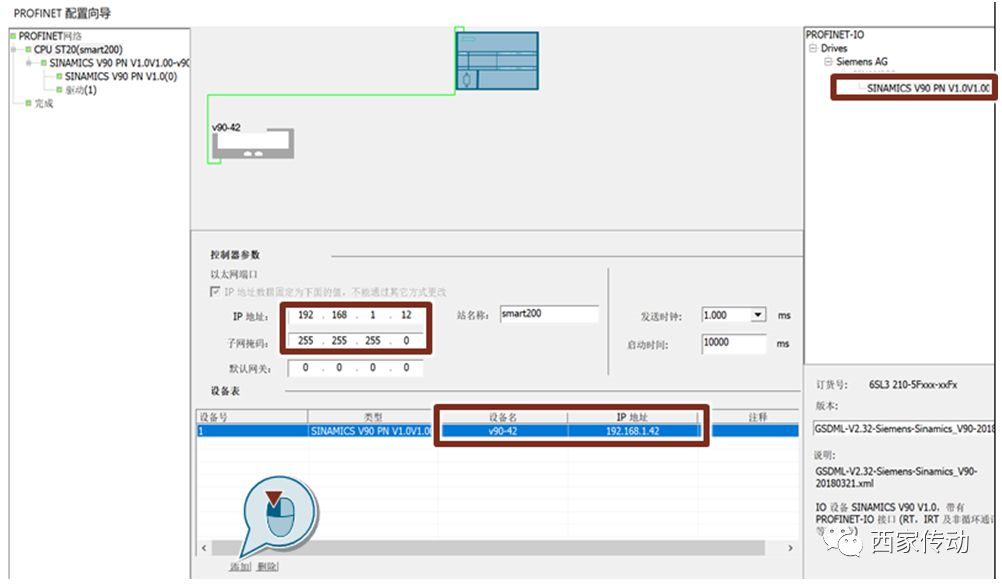Select the v90-42 drive device icon
Viewport: 1002px width, 586px height.
tap(253, 143)
